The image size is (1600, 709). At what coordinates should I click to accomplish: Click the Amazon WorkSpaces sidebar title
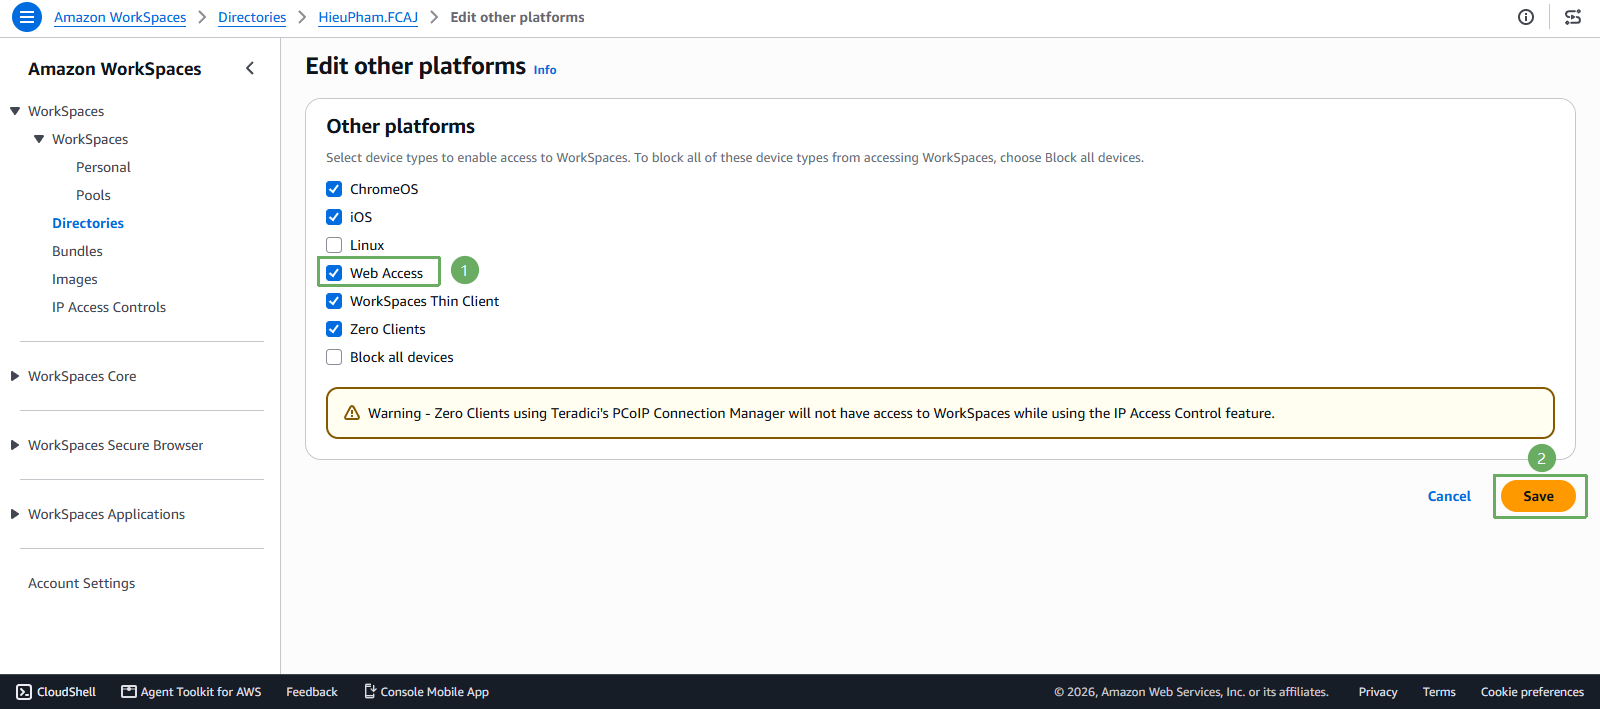tap(115, 69)
